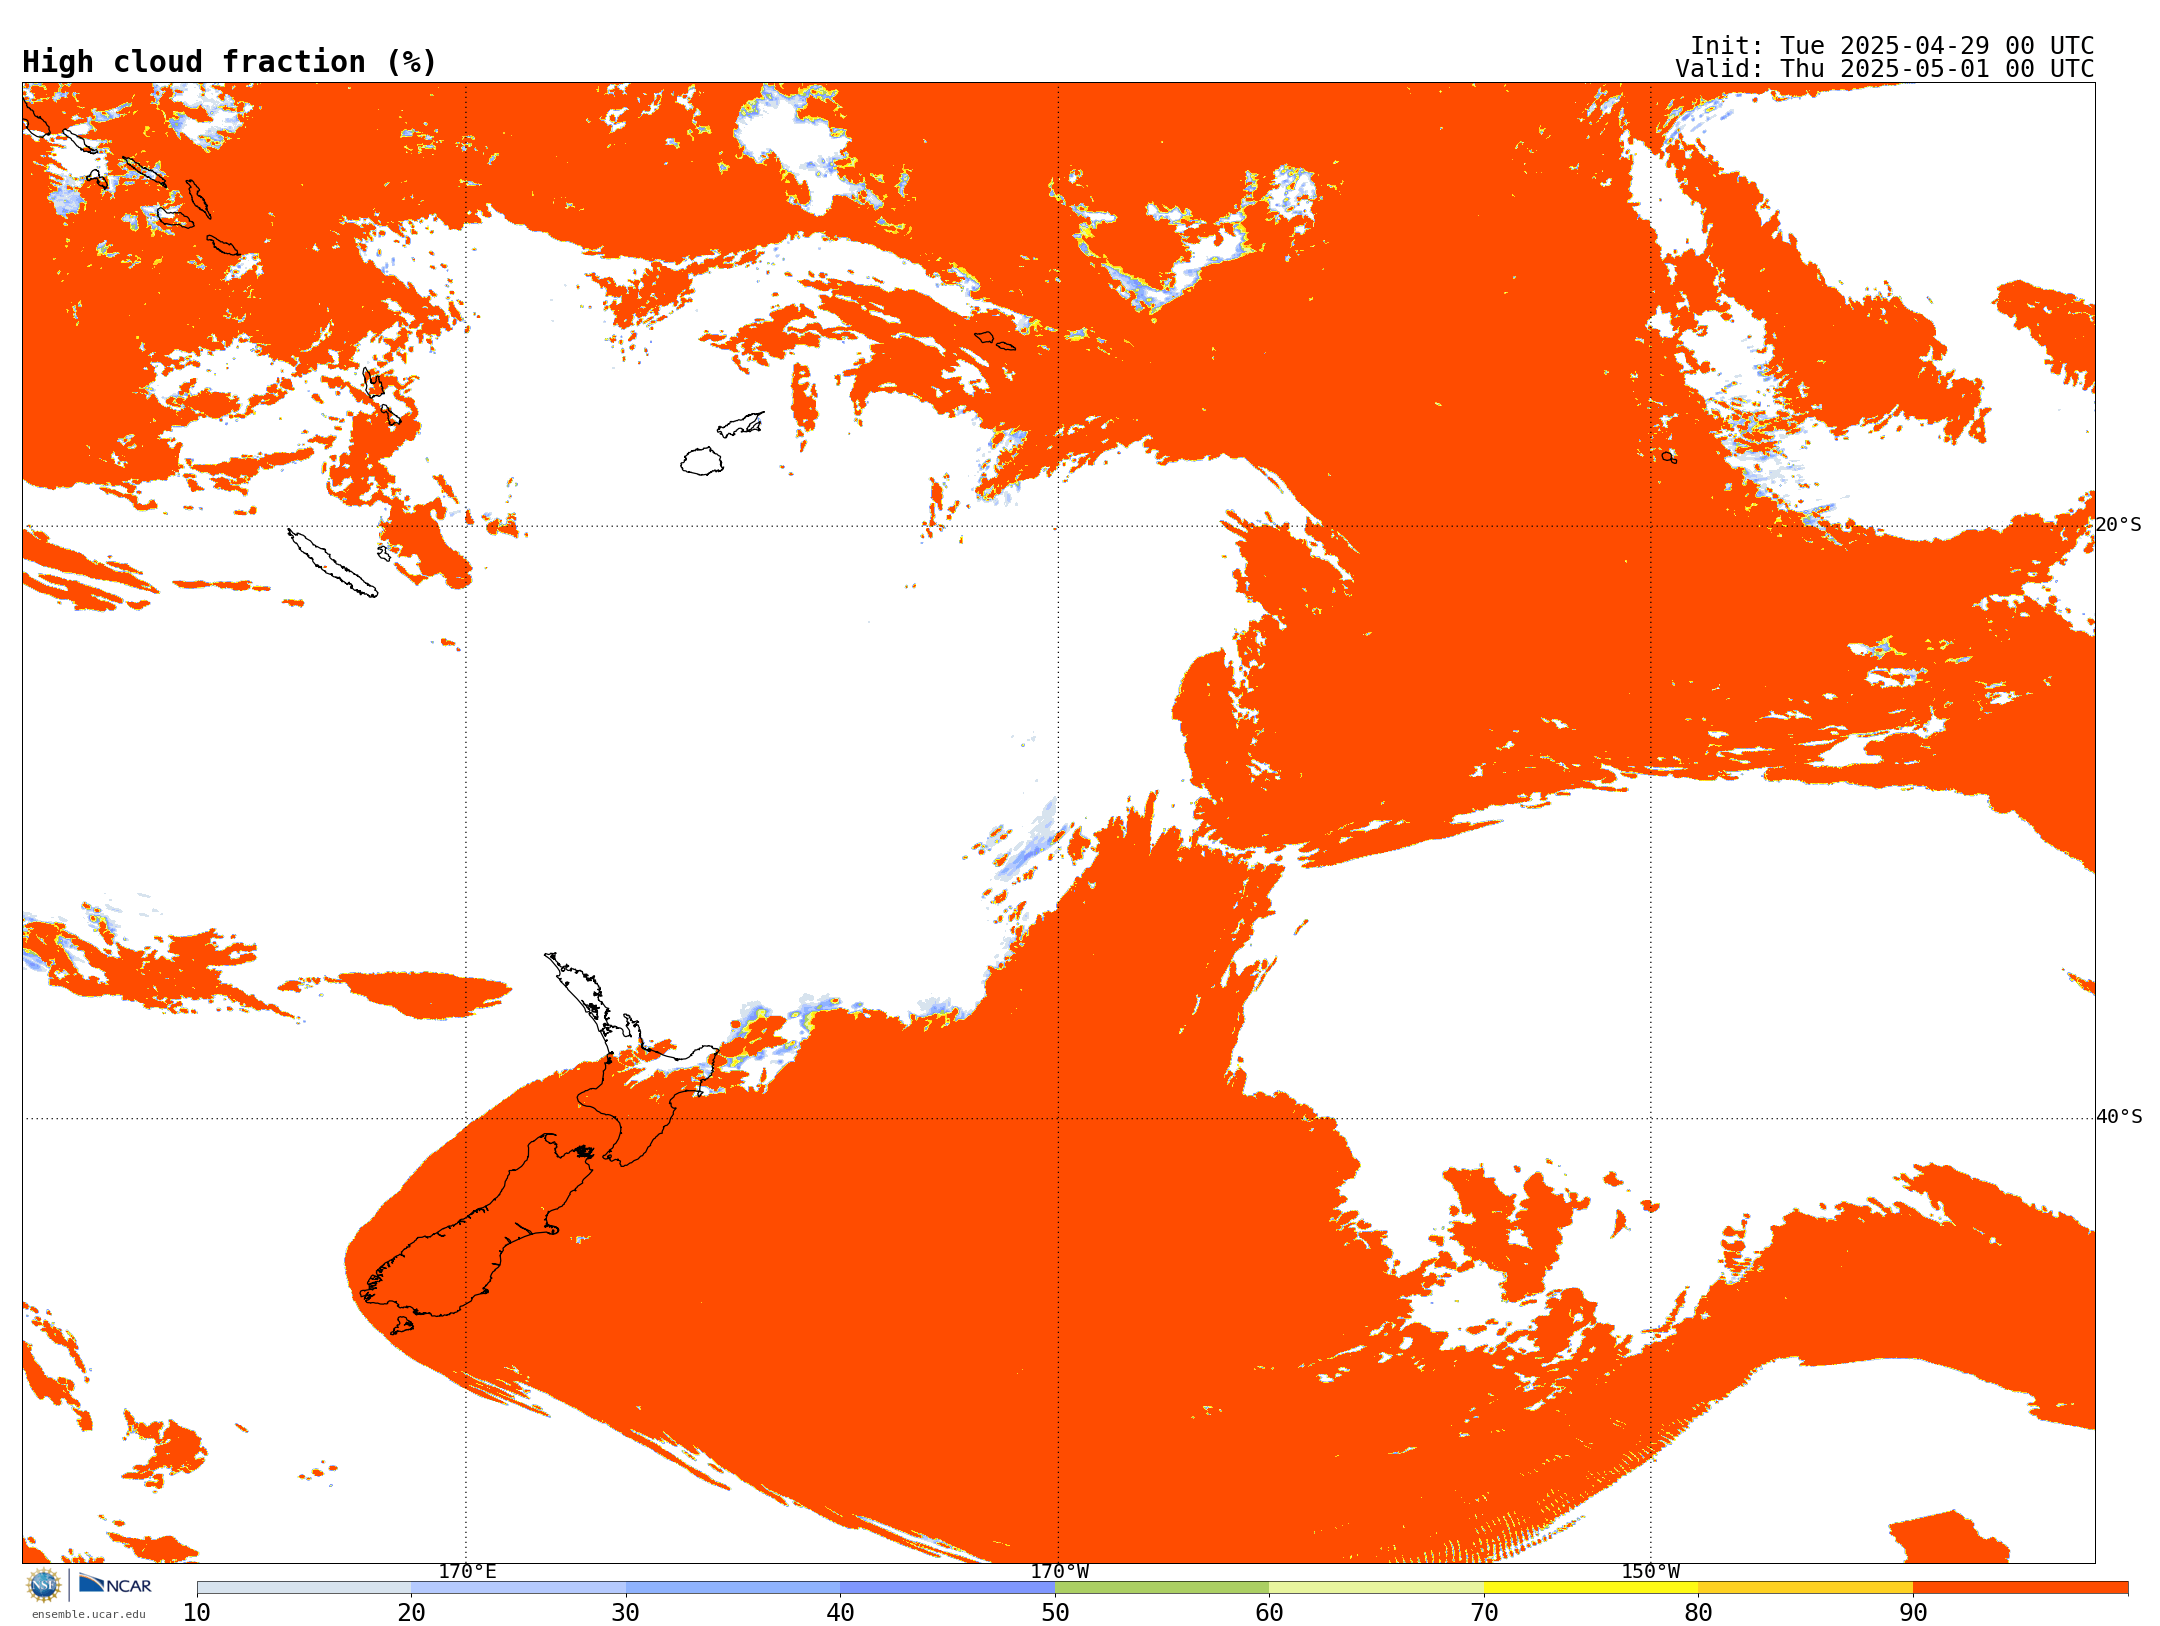Click the Fiji Vanua Levu island outline
The height and width of the screenshot is (1626, 2160).
[741, 424]
